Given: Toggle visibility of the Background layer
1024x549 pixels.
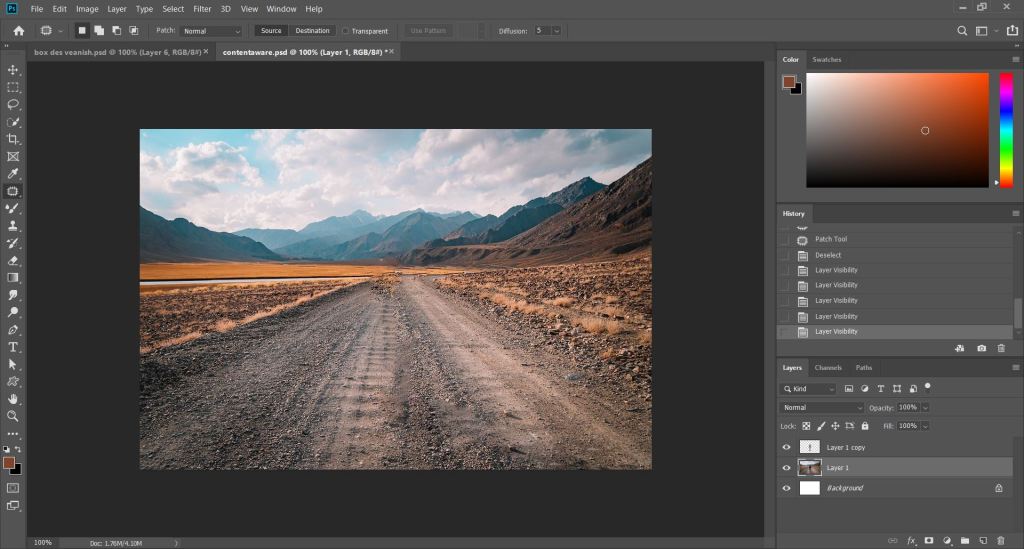Looking at the screenshot, I should pyautogui.click(x=786, y=488).
